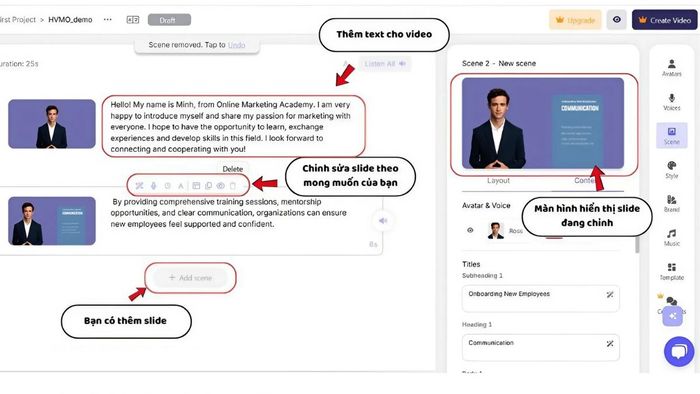
Task: Select the first scene thumbnail
Action: pyautogui.click(x=52, y=124)
